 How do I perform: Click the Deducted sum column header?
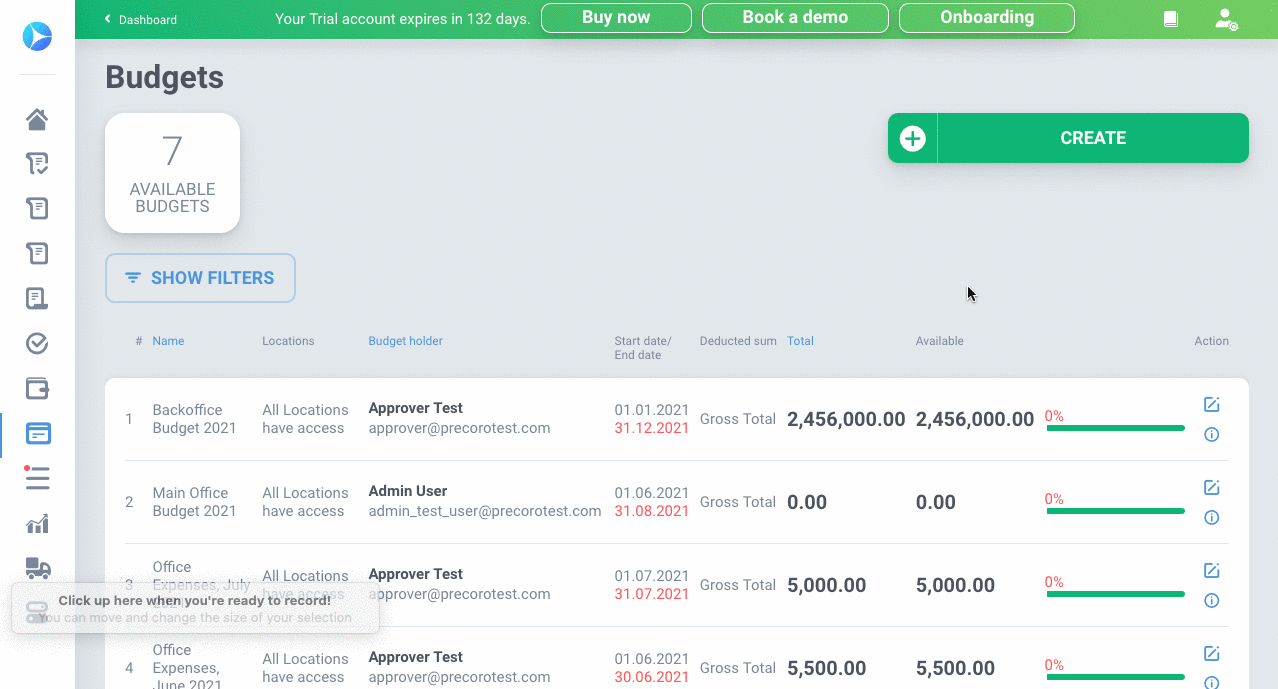[738, 341]
